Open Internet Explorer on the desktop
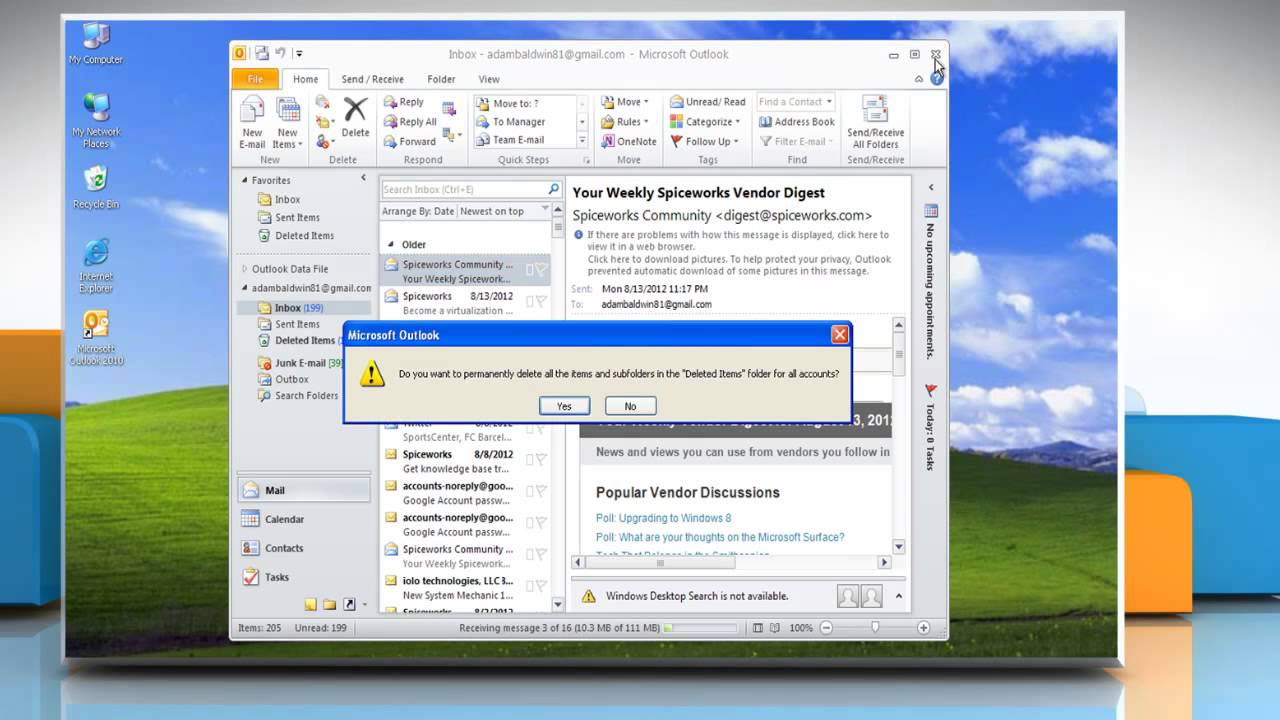This screenshot has width=1280, height=720. point(96,266)
